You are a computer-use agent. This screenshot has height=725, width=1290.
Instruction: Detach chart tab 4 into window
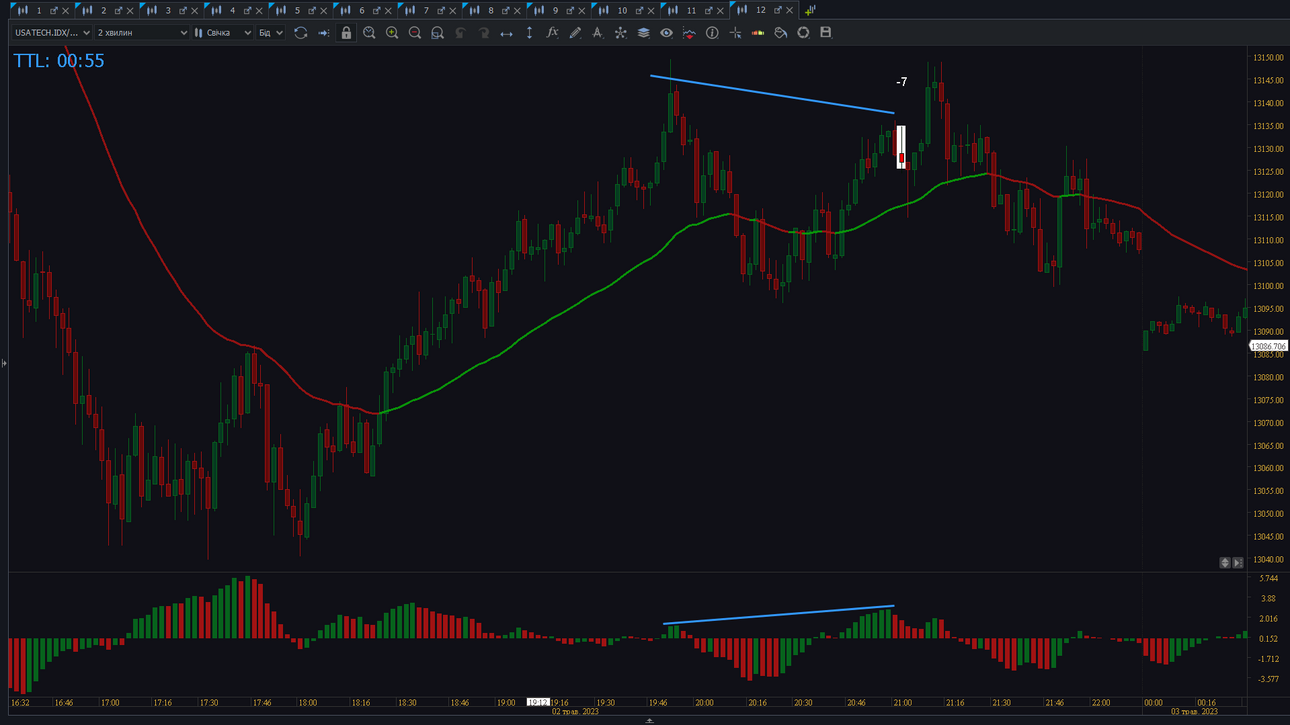[247, 11]
